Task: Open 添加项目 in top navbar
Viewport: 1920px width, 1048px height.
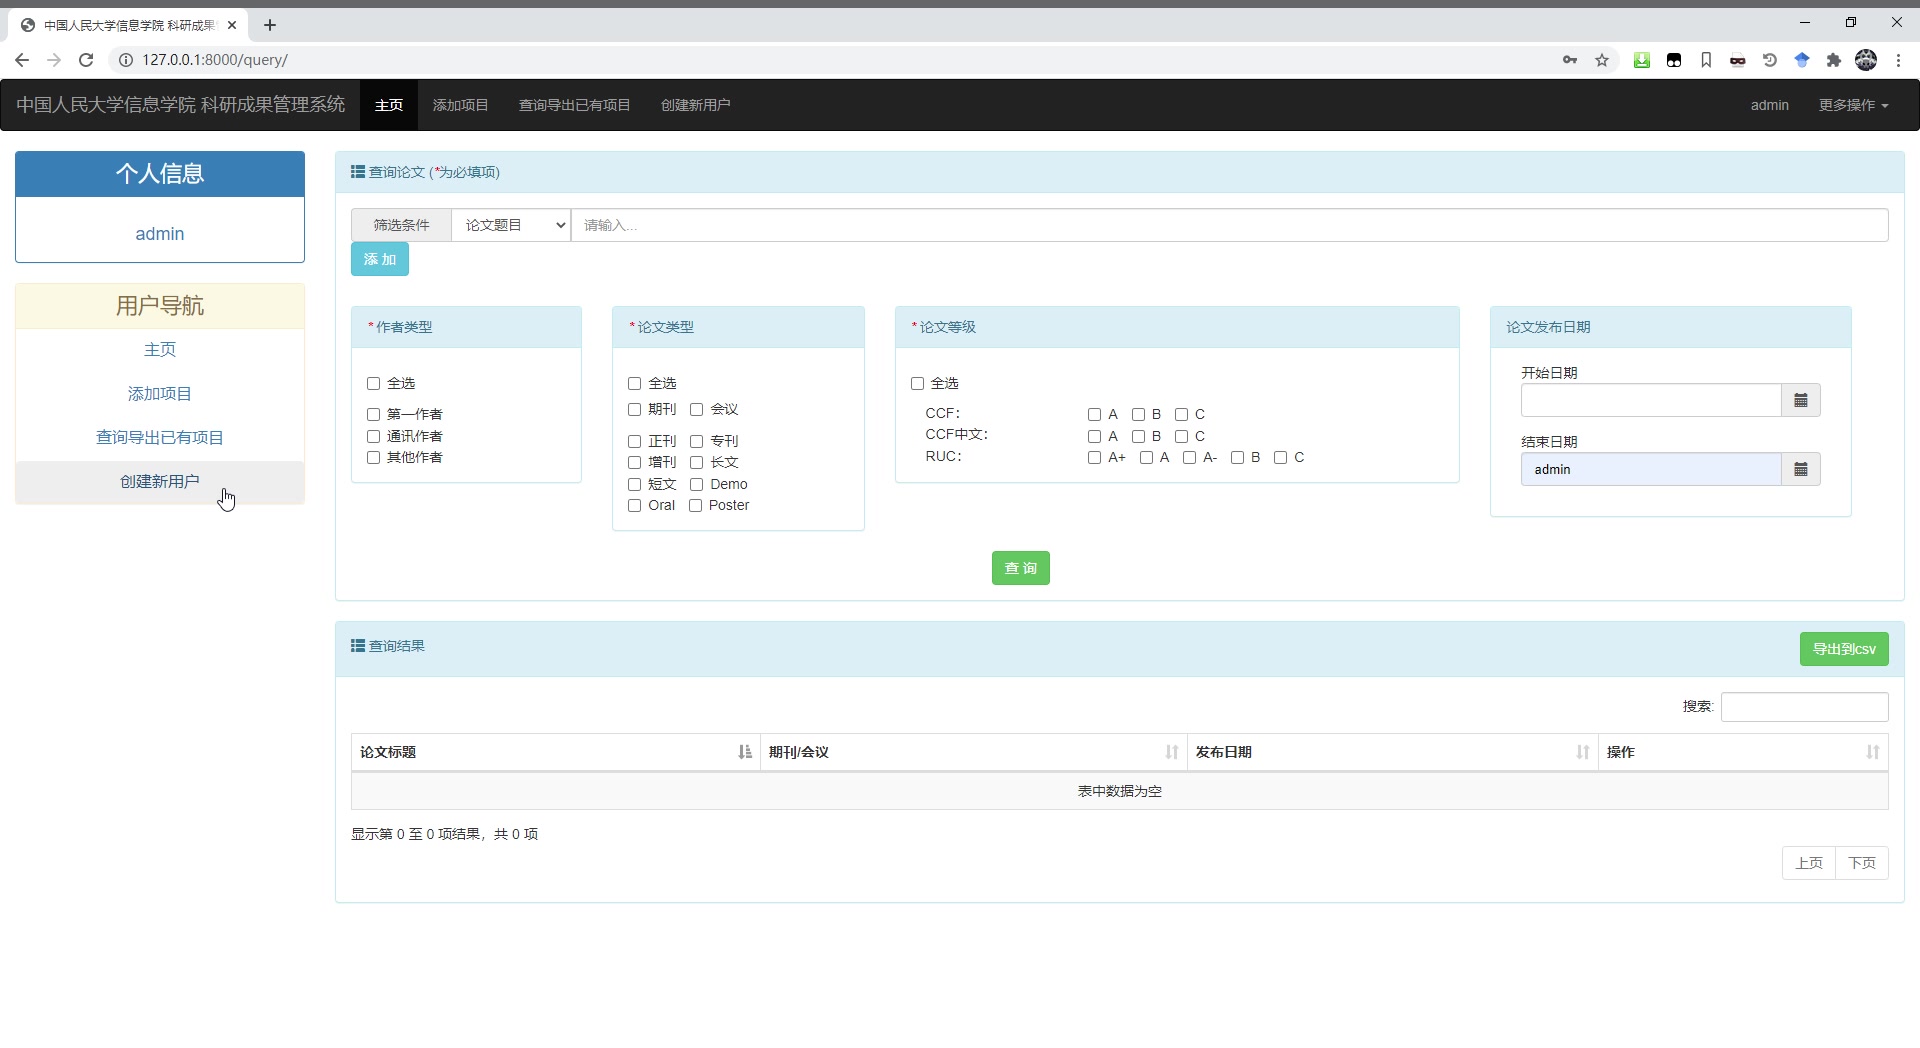Action: [x=460, y=105]
